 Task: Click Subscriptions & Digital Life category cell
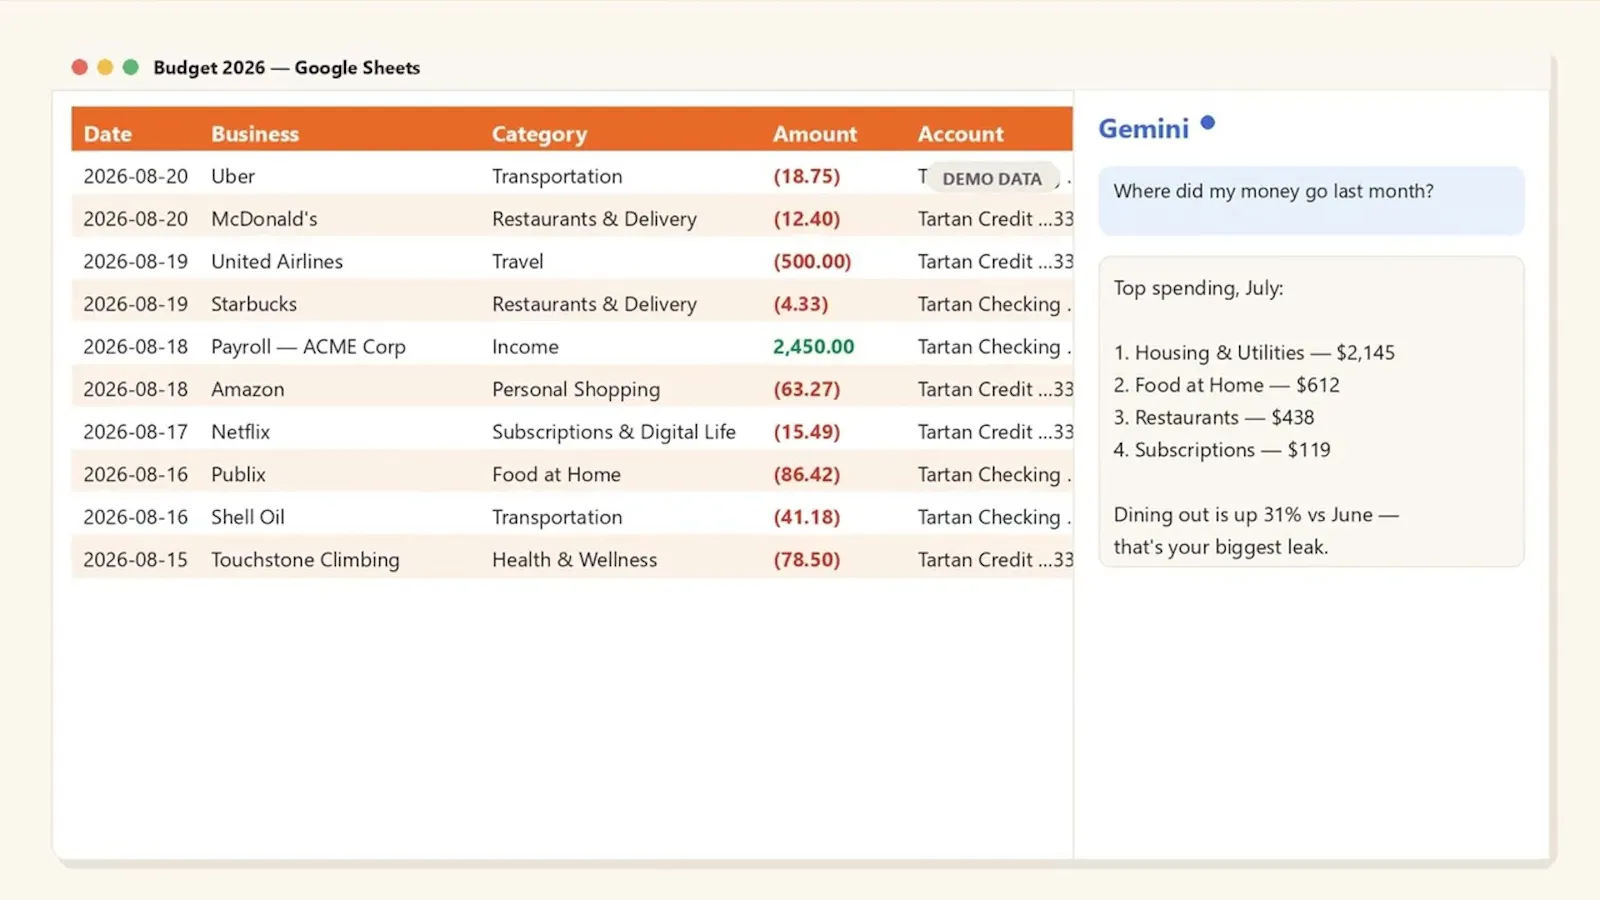tap(614, 432)
